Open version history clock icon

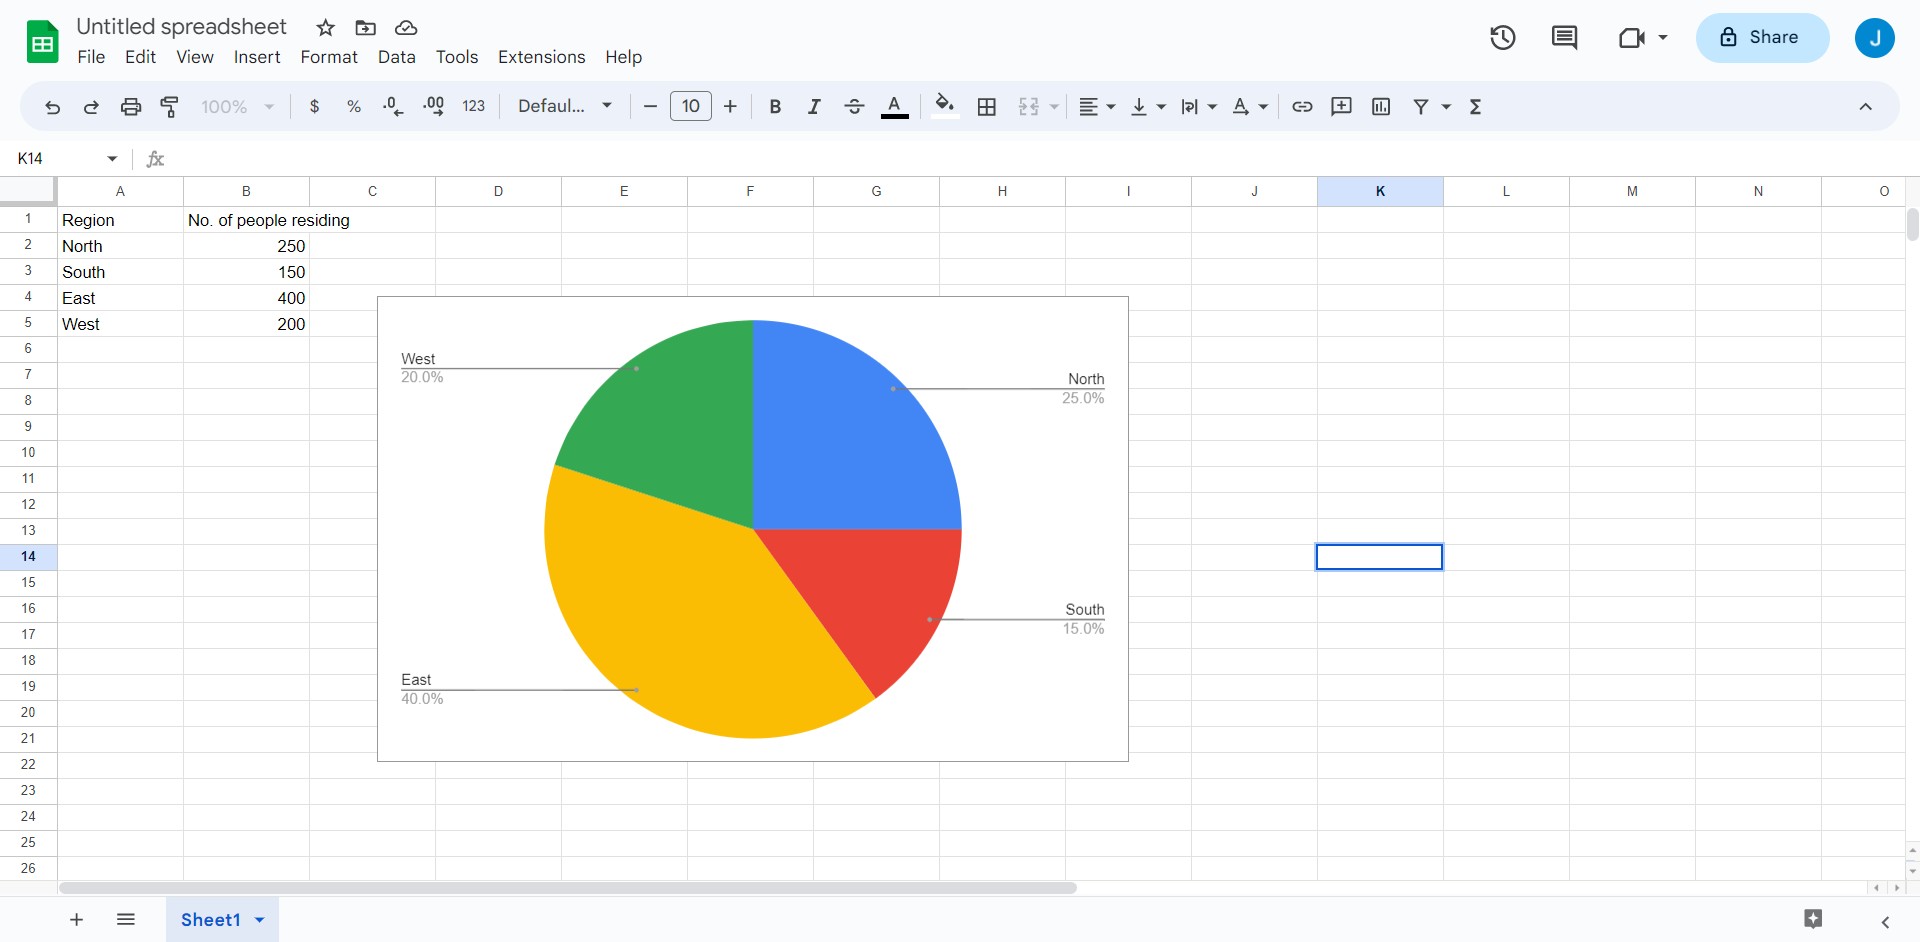[x=1502, y=38]
